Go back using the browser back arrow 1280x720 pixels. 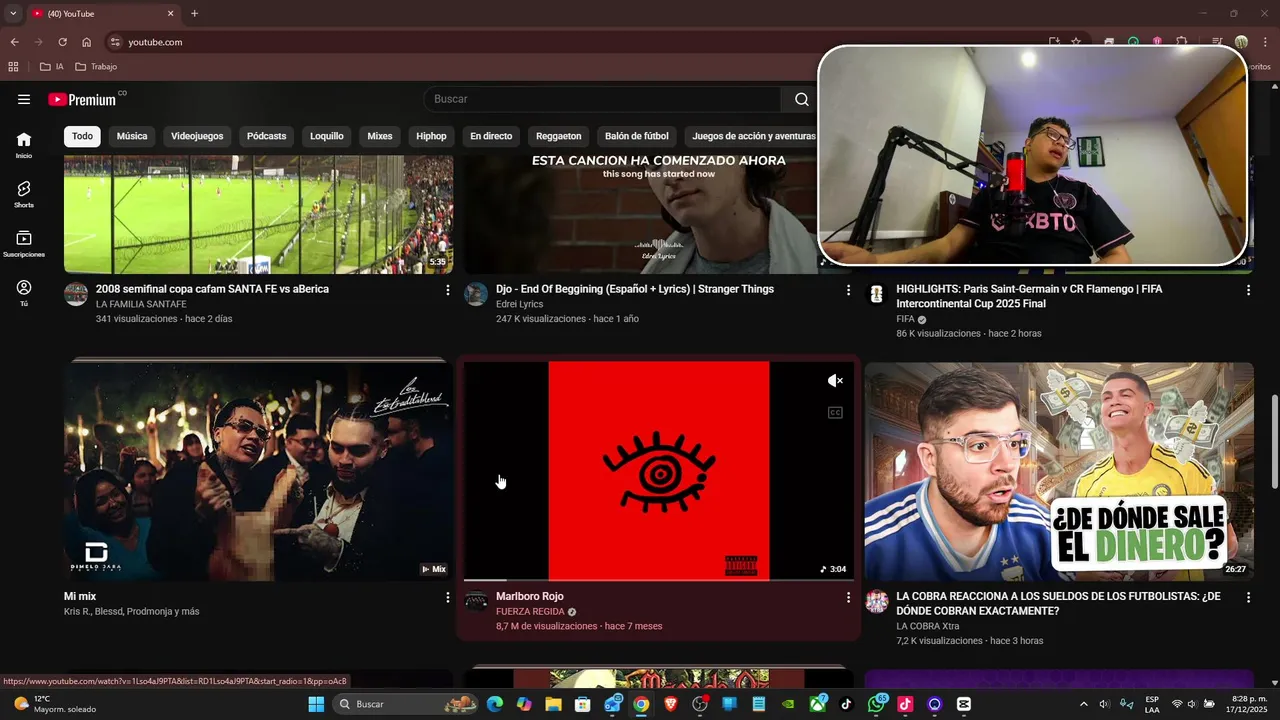(14, 42)
